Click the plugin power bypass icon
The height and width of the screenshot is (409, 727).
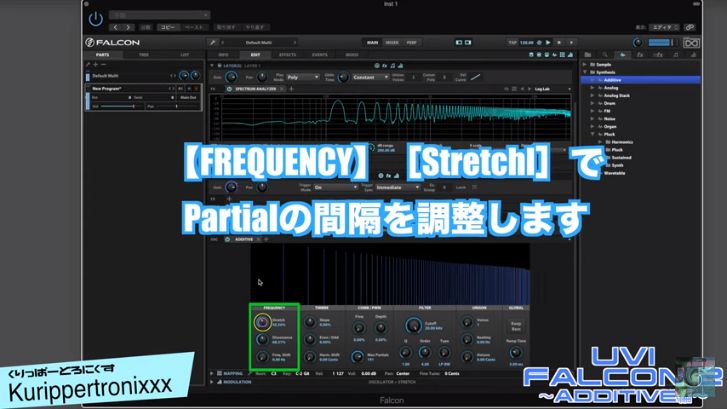(96, 19)
